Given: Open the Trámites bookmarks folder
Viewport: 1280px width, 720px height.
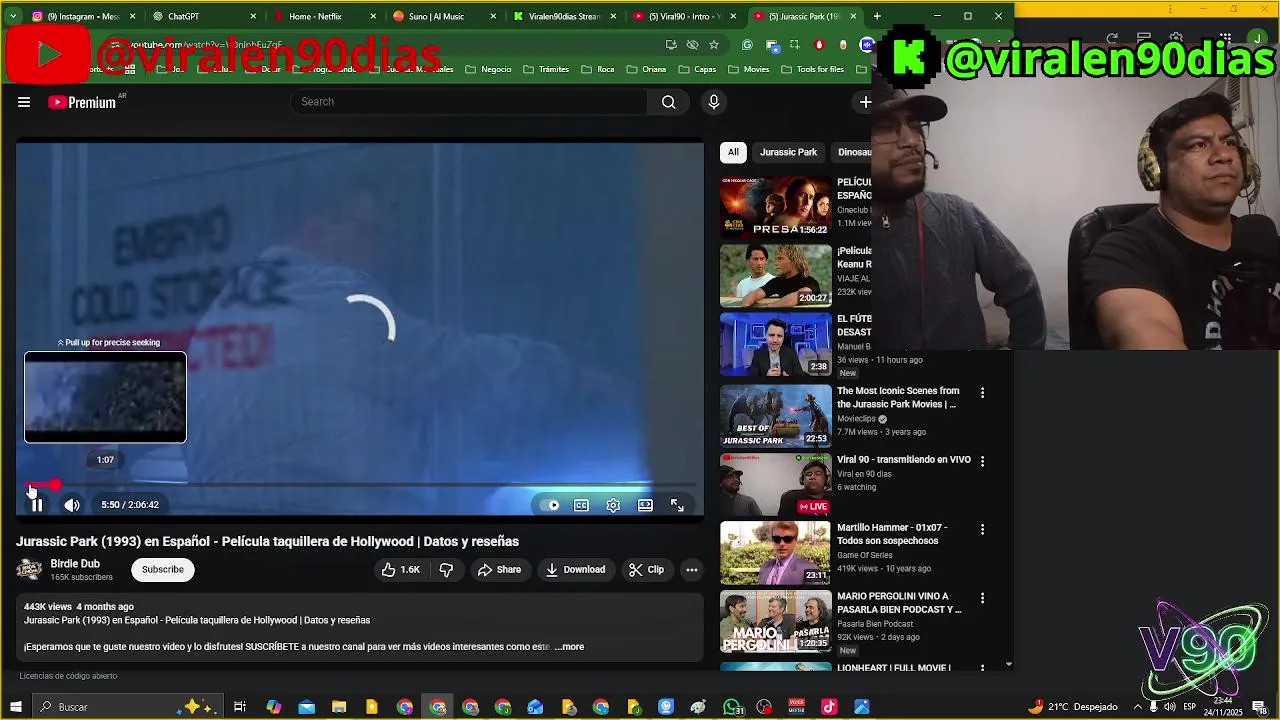Looking at the screenshot, I should pos(546,70).
